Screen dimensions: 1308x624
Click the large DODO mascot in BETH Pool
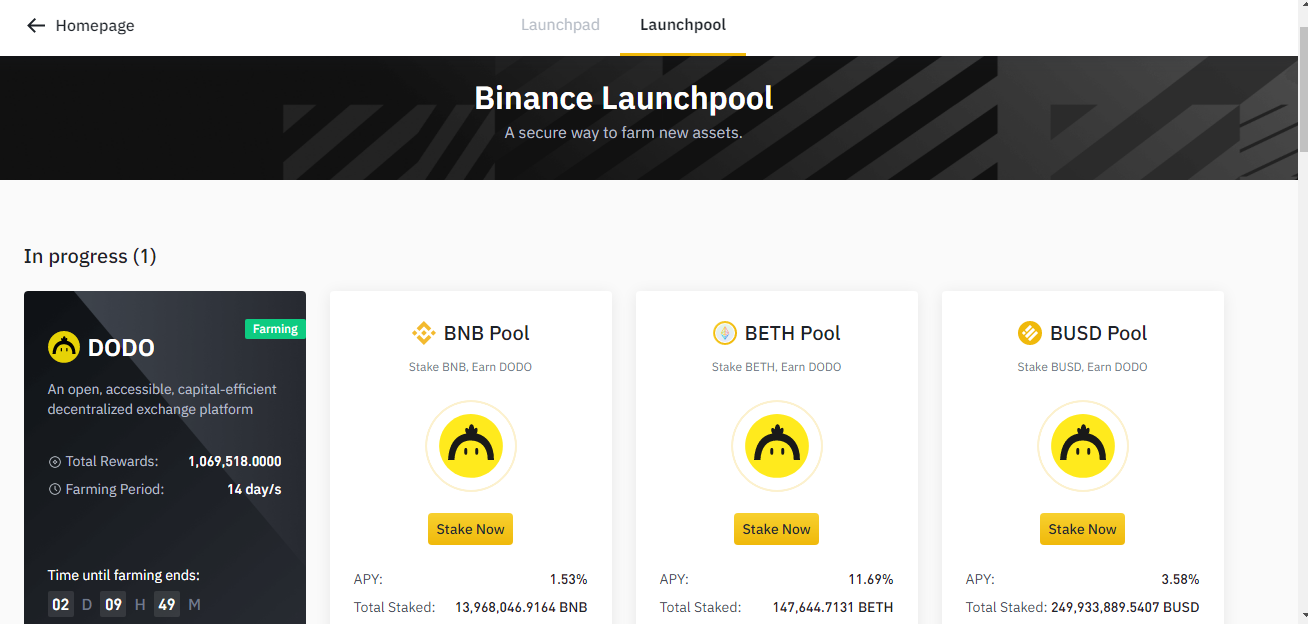777,445
